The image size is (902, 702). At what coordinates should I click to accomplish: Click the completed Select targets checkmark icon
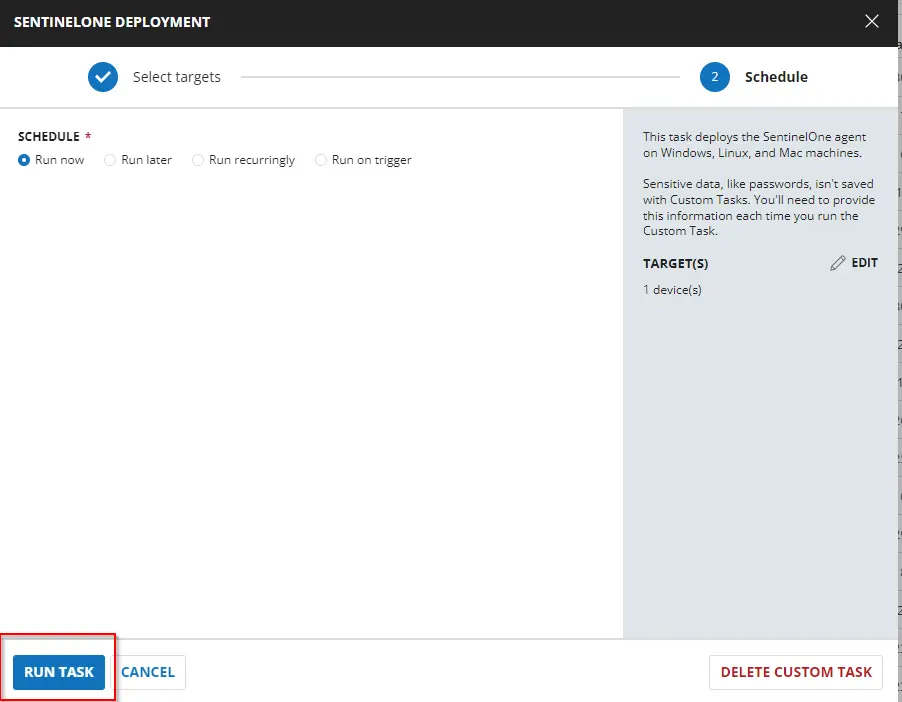coord(103,77)
